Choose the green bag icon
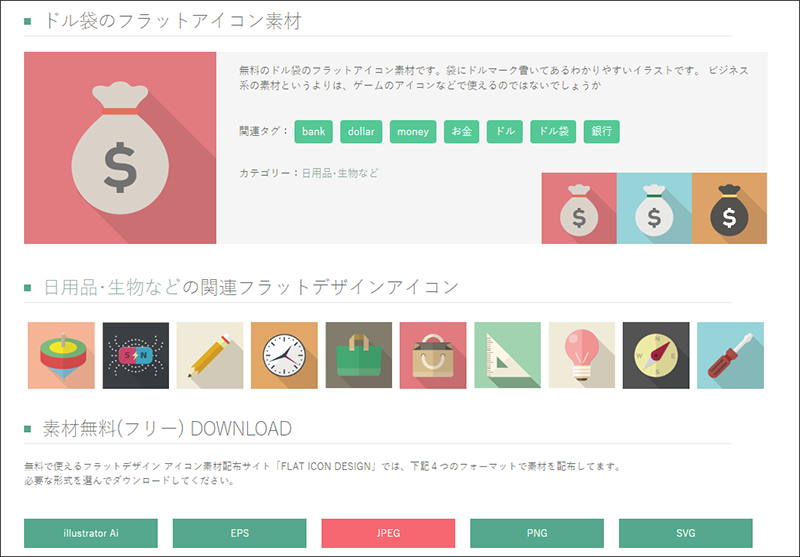800x557 pixels. coord(358,355)
